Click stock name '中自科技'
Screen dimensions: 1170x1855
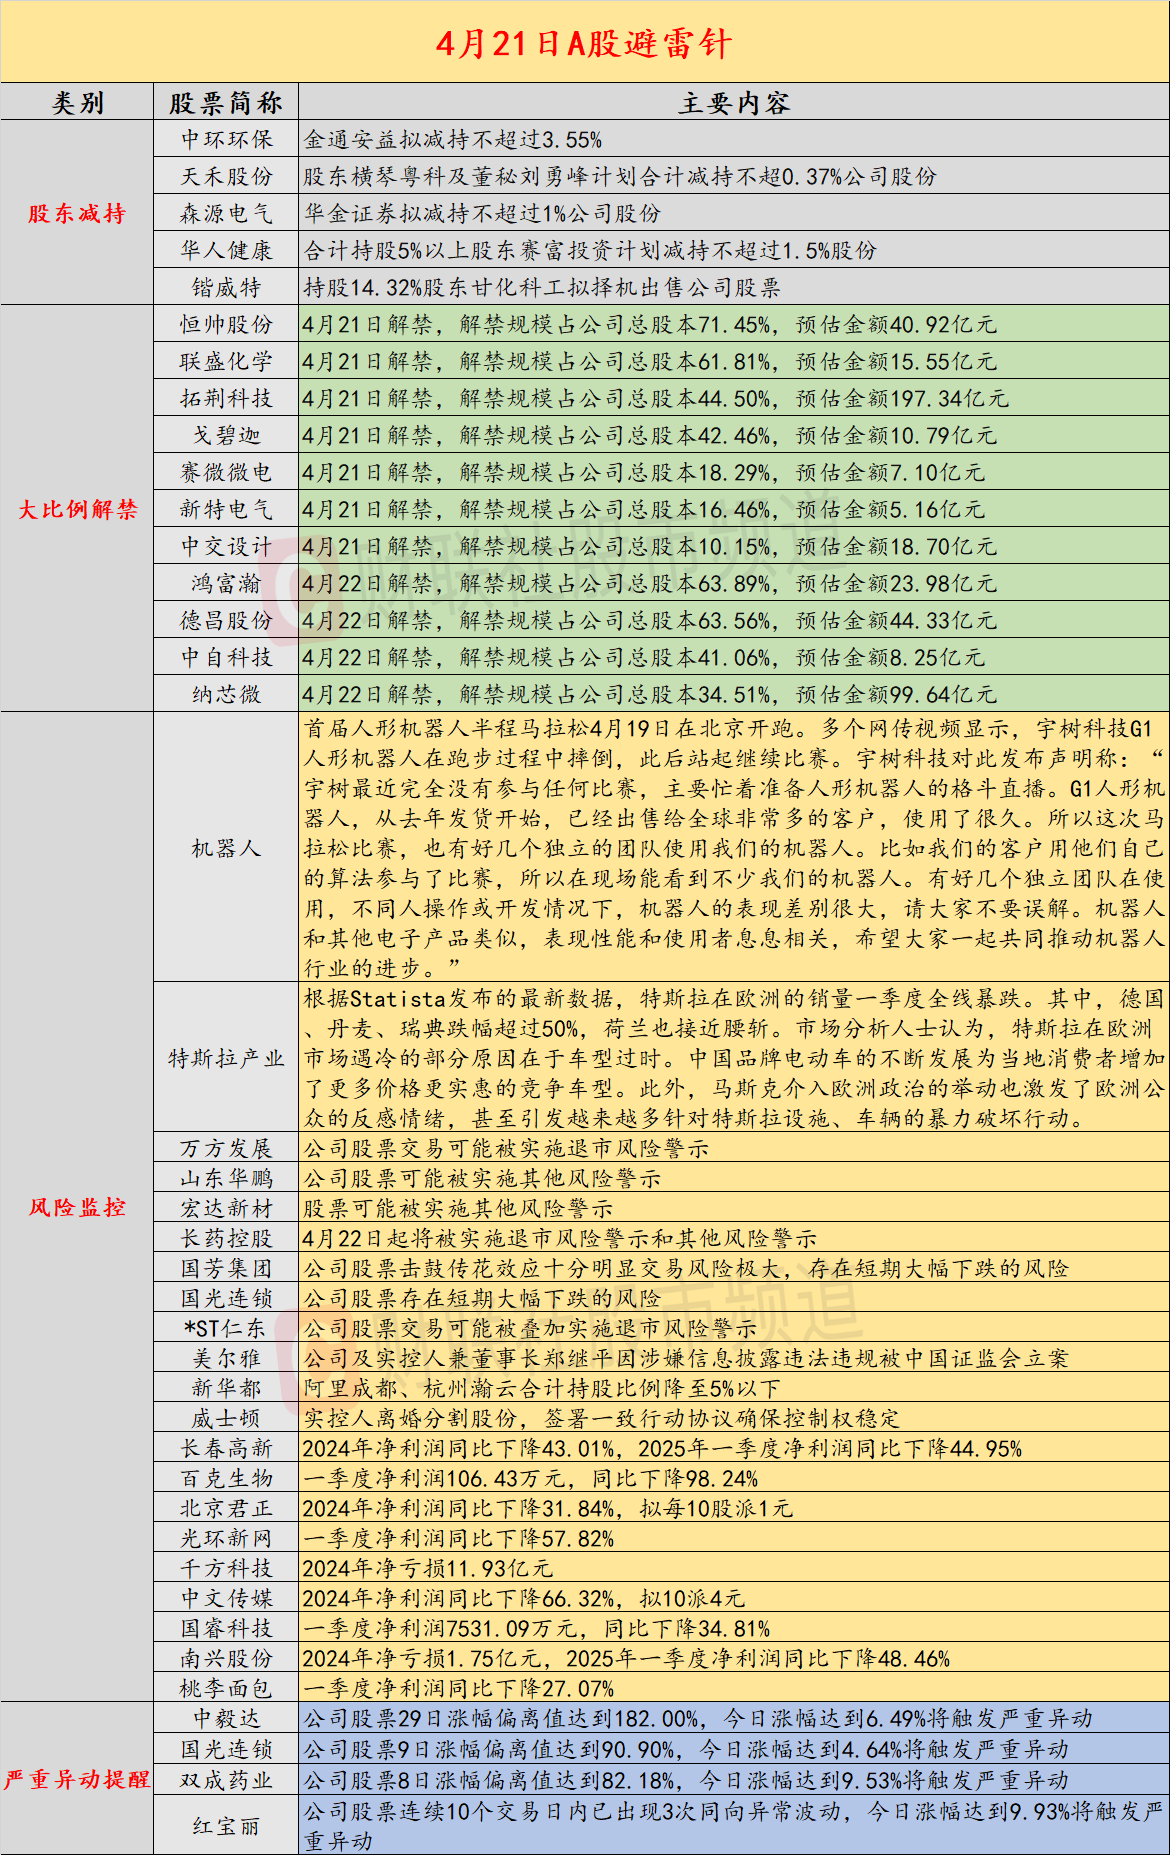click(x=226, y=657)
